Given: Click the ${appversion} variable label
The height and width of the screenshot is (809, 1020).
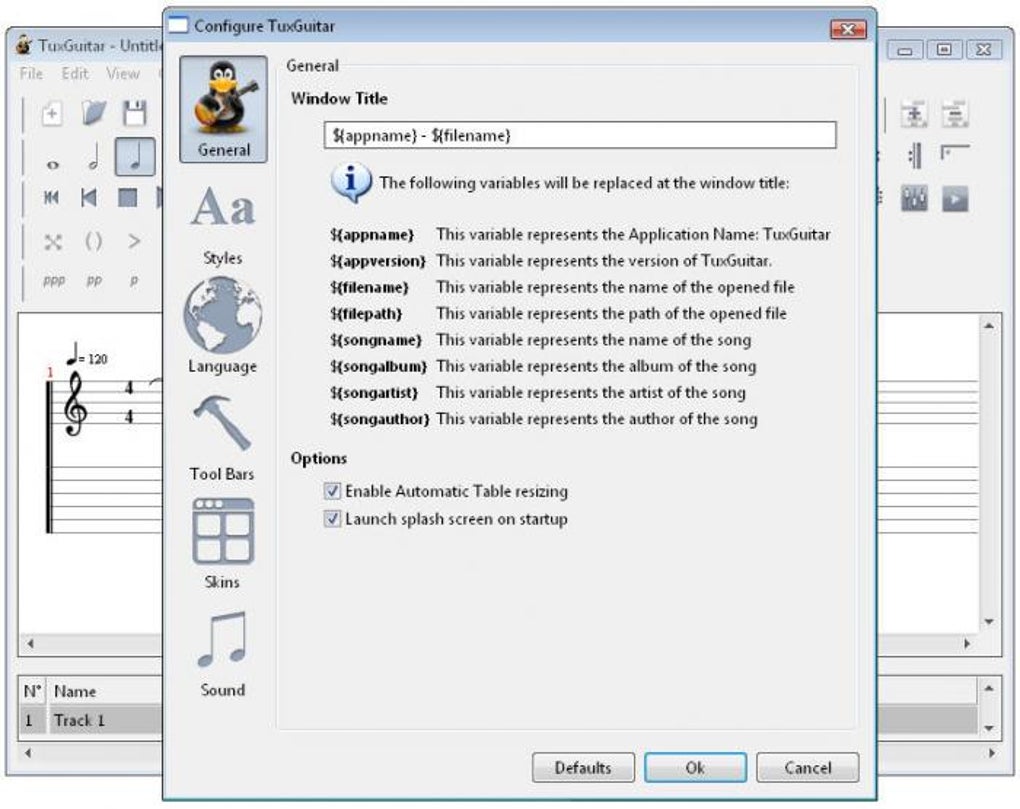Looking at the screenshot, I should tap(378, 261).
